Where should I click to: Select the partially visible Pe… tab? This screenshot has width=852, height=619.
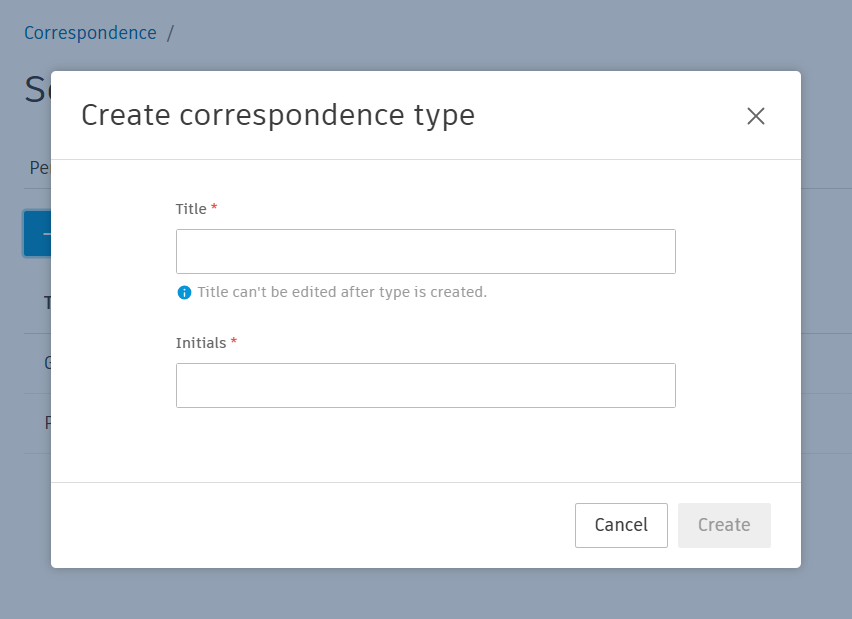(39, 168)
